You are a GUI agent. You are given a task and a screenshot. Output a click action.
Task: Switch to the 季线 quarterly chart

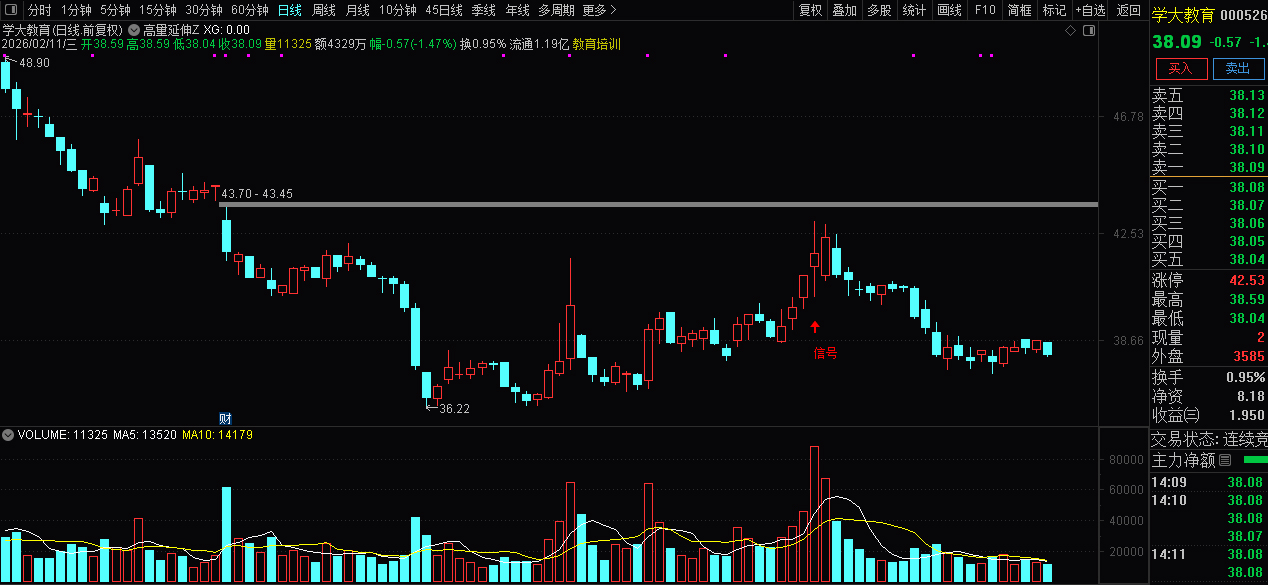click(483, 10)
